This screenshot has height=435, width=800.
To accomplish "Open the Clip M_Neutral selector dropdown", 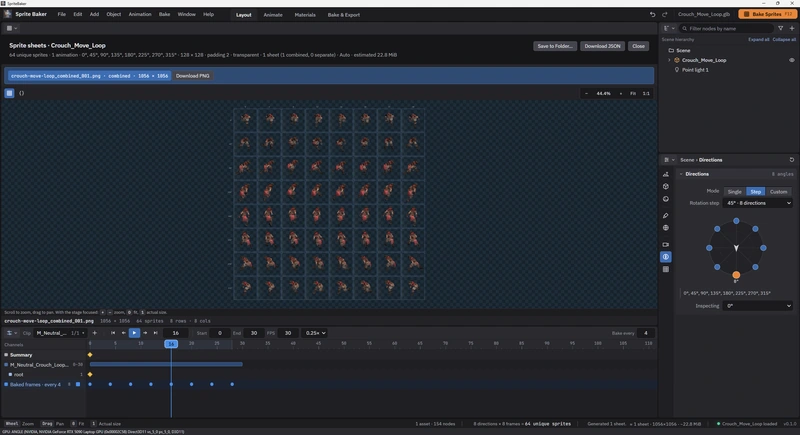I will pos(60,333).
